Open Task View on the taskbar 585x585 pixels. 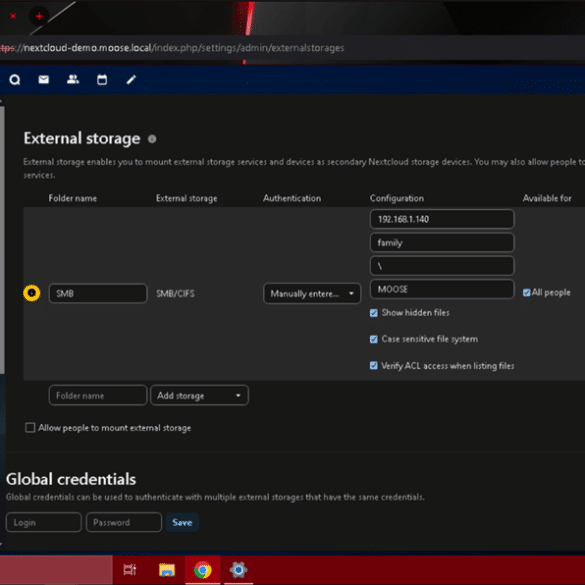click(129, 570)
